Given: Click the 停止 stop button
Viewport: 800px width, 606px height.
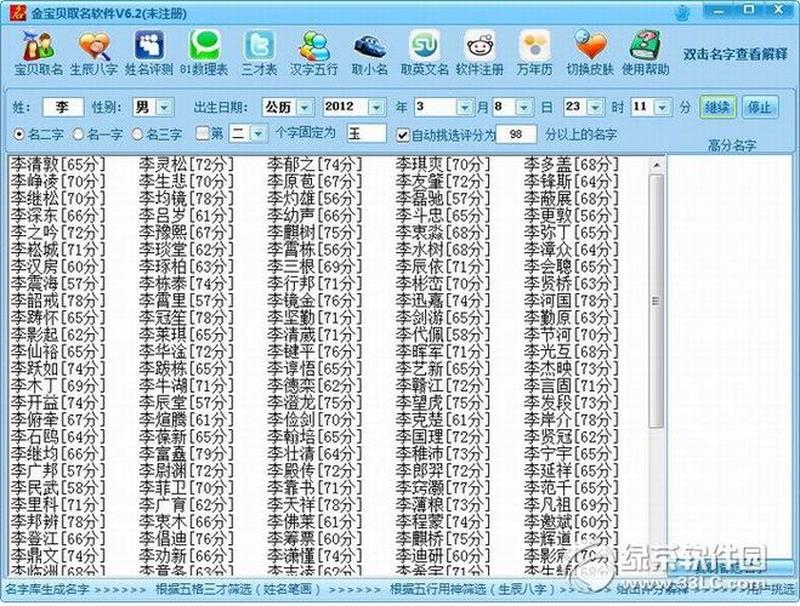Looking at the screenshot, I should coord(759,107).
